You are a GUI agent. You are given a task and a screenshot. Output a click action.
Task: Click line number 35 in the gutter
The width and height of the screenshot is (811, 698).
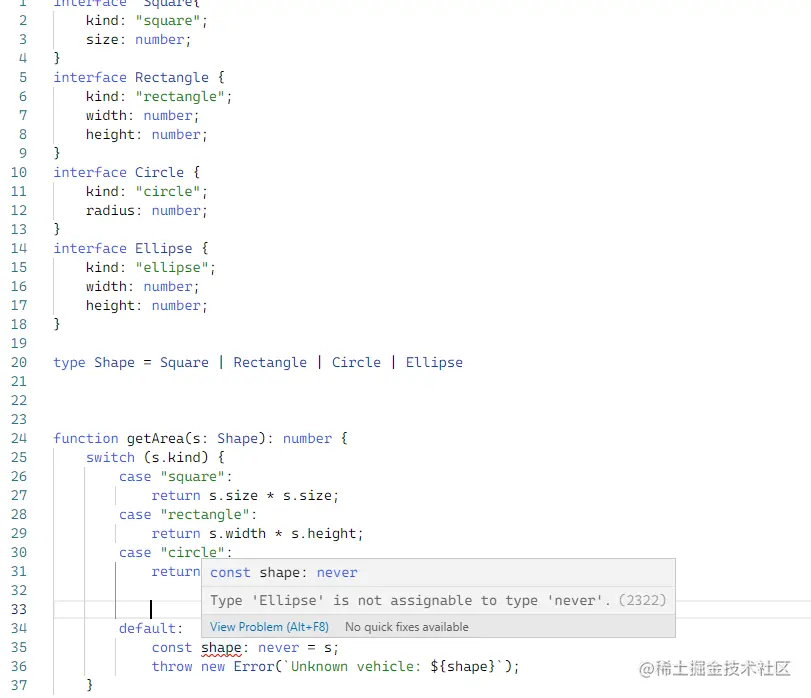pos(19,647)
